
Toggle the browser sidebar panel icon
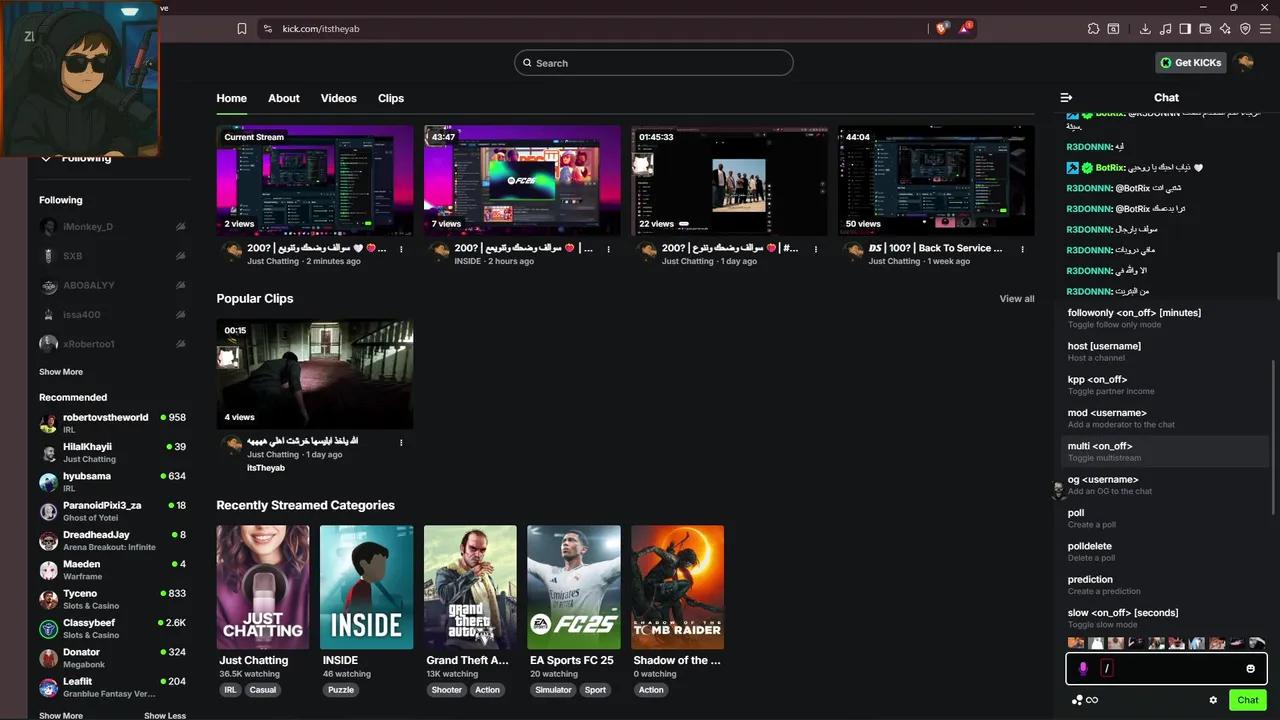[1185, 29]
